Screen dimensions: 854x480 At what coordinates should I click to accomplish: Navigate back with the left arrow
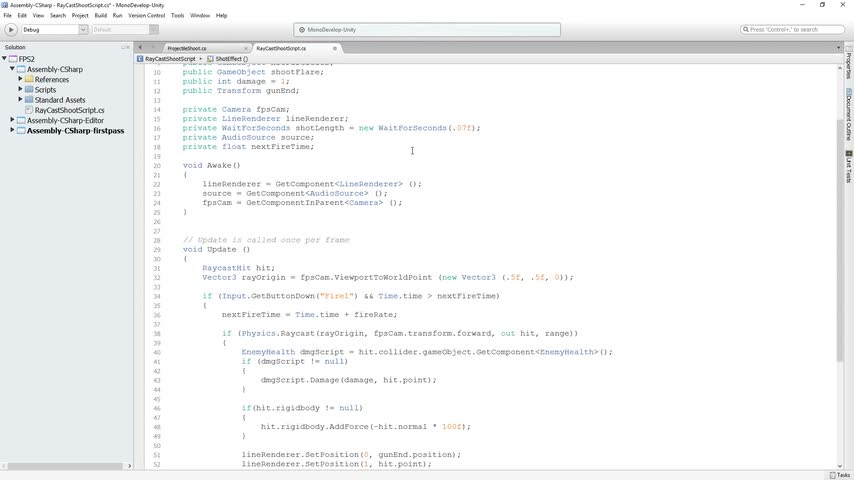pyautogui.click(x=140, y=48)
